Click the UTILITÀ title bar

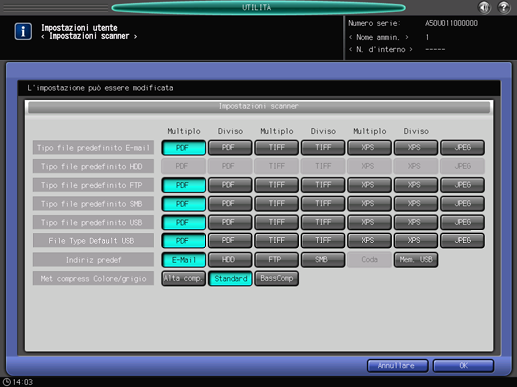click(258, 7)
